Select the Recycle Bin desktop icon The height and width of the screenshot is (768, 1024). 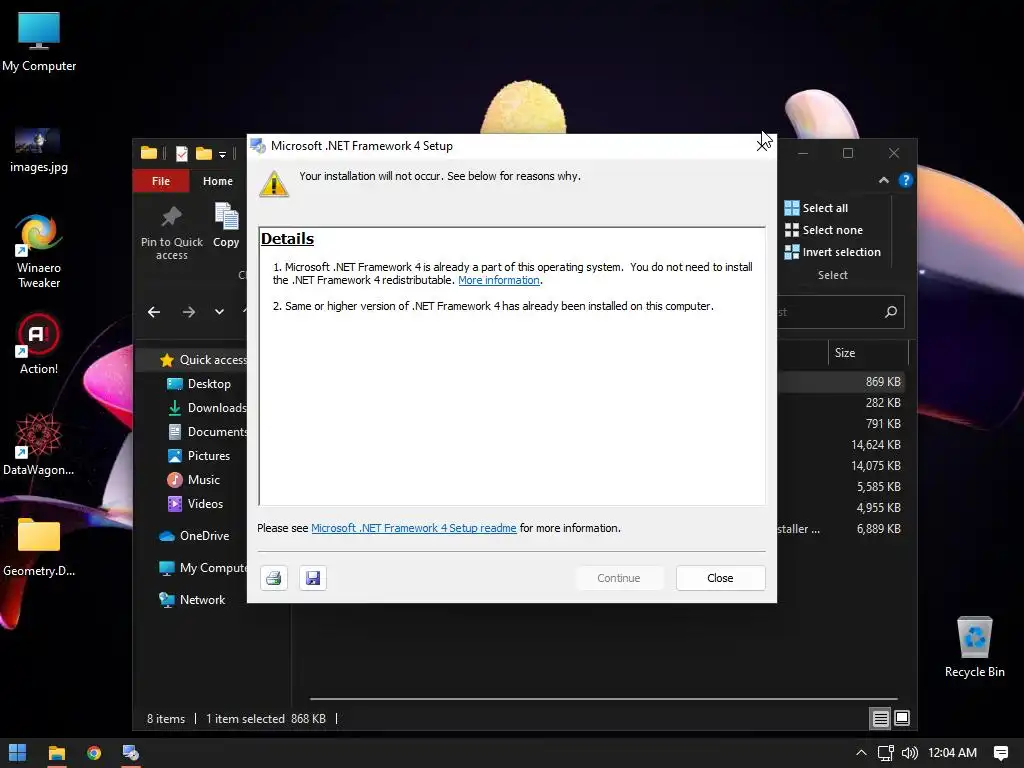click(974, 647)
